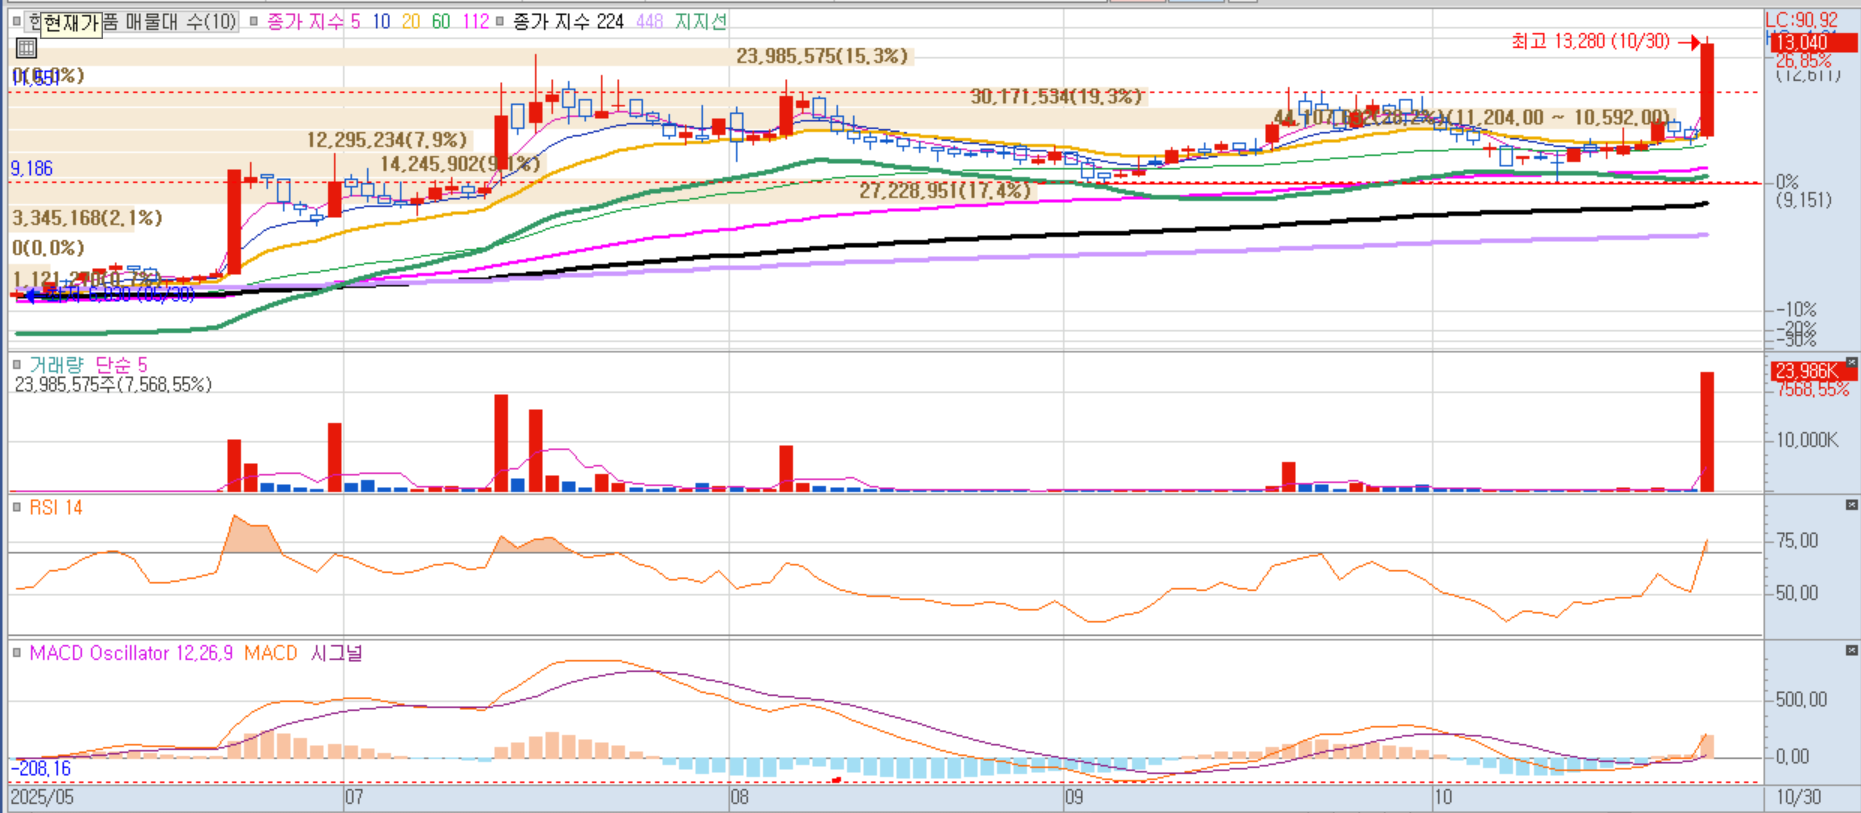
Task: Toggle the square marker before 종가 지수 5
Action: click(253, 21)
